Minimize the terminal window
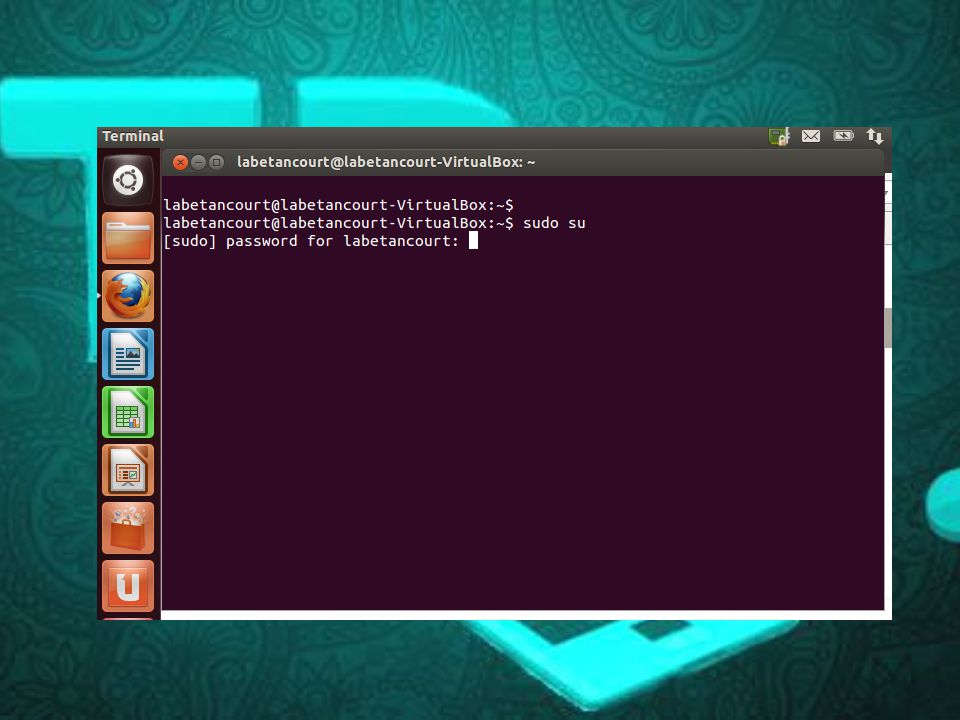 pos(198,162)
